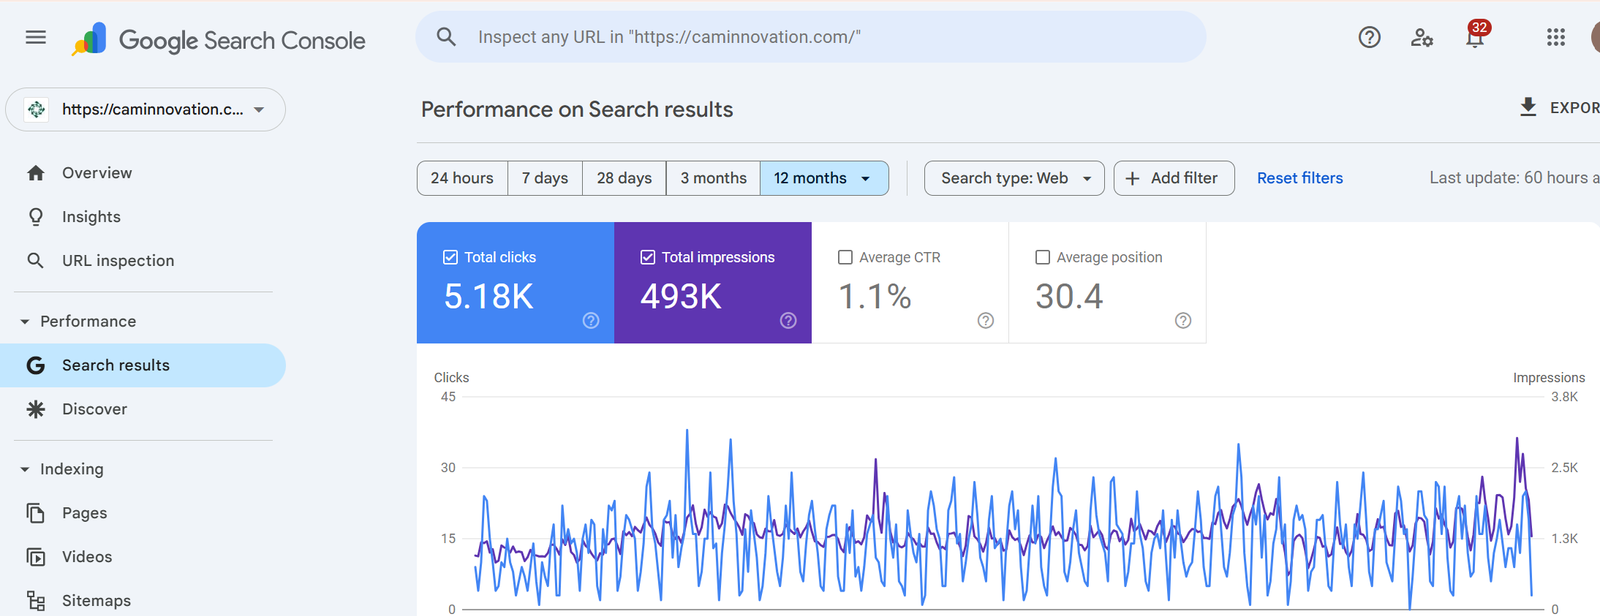
Task: Click the Sitemaps tree icon
Action: pos(36,600)
